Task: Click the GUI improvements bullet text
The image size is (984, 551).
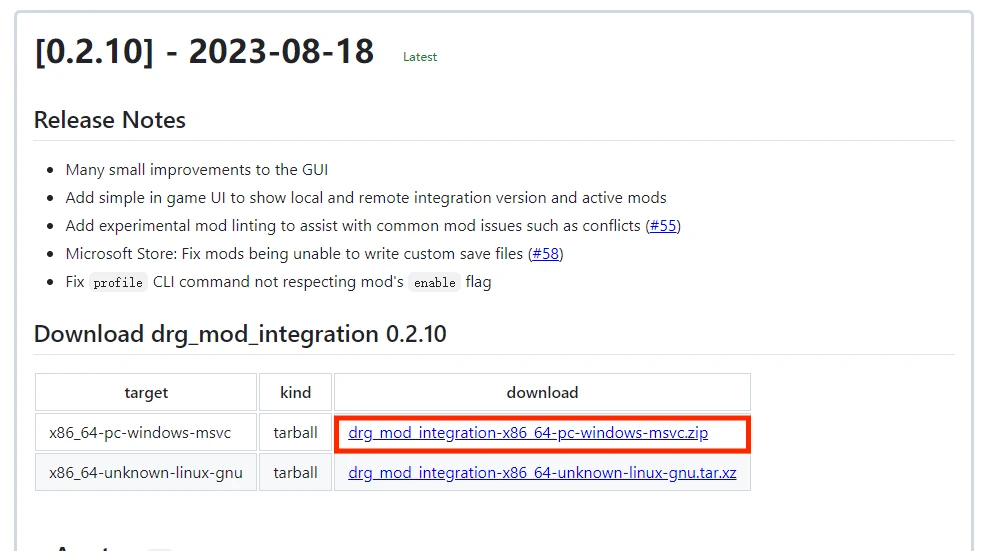Action: pyautogui.click(x=197, y=170)
